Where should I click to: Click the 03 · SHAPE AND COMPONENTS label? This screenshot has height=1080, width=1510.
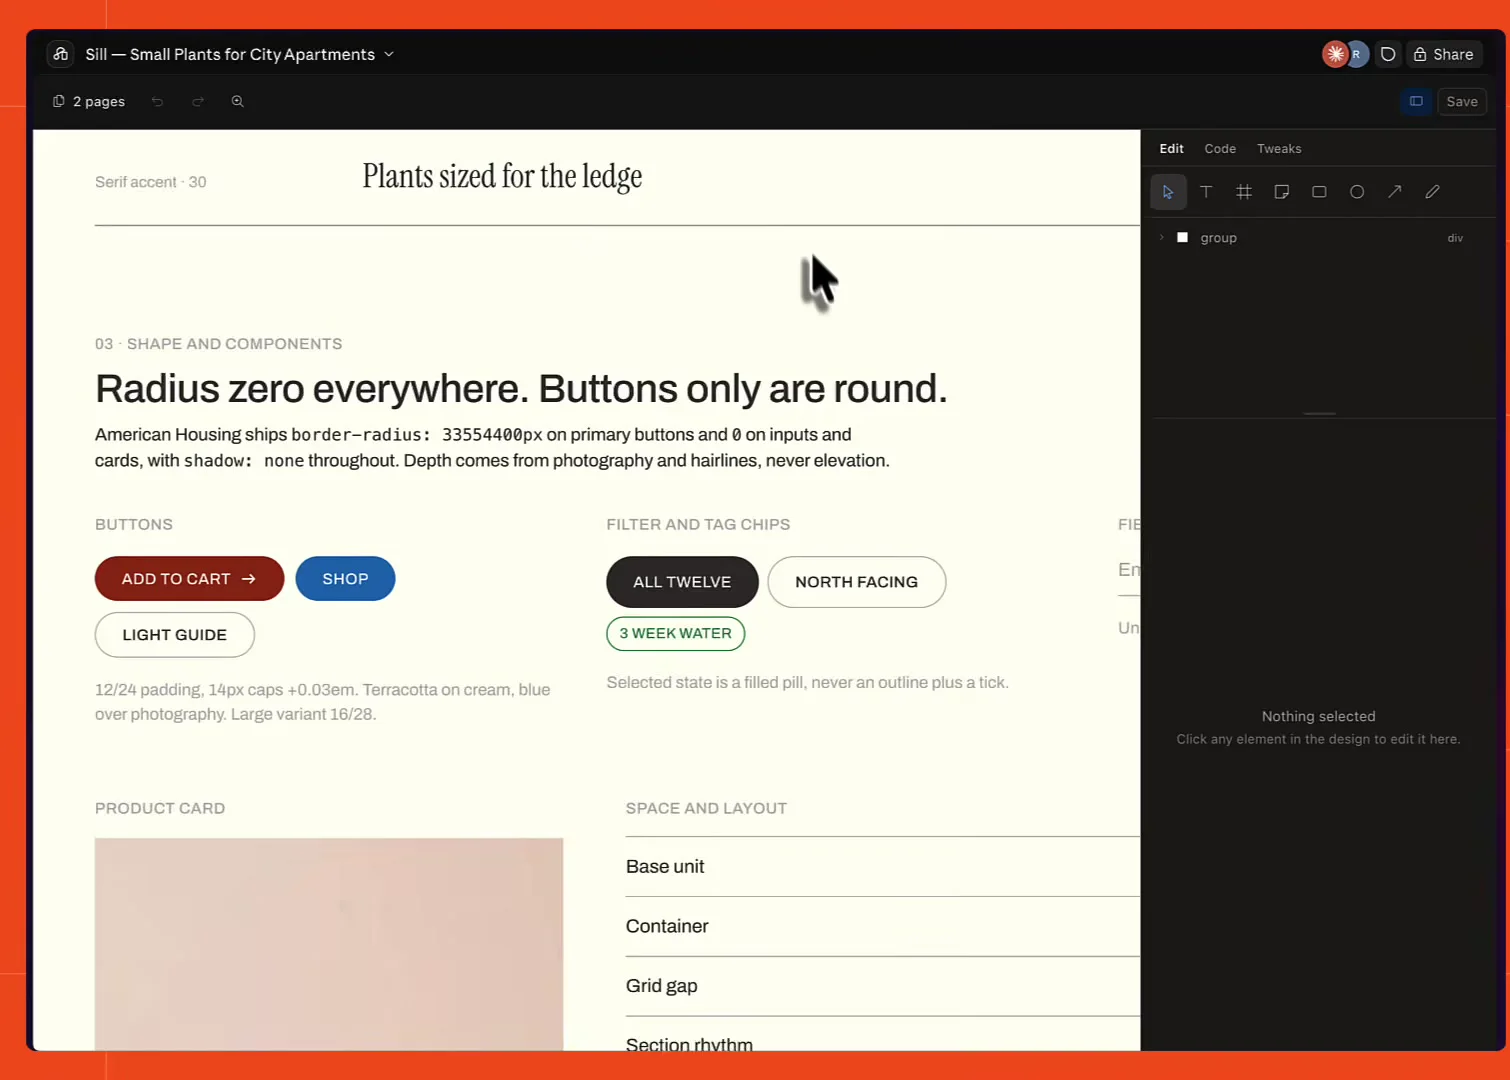coord(218,344)
